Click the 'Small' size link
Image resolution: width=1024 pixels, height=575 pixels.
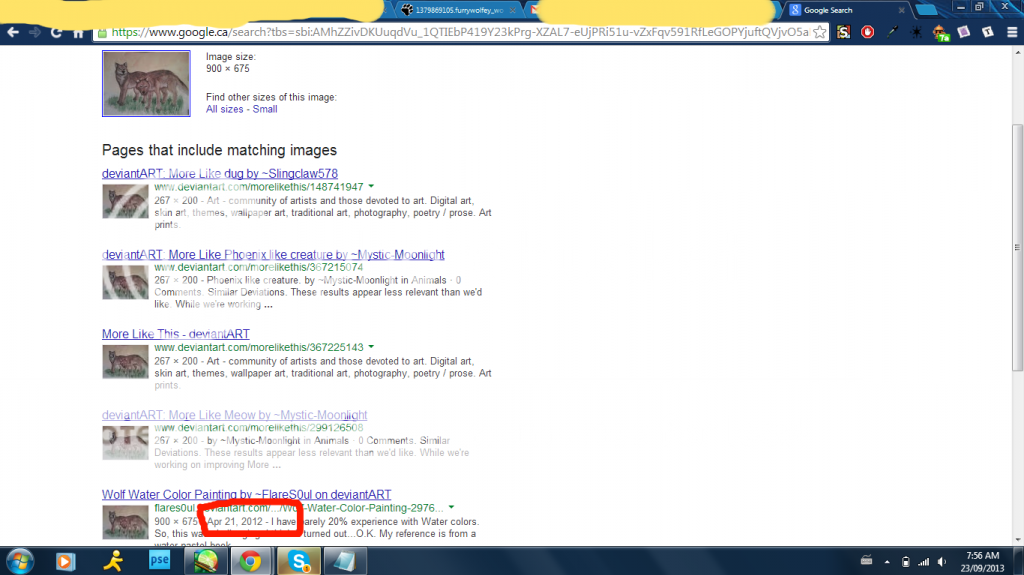pos(265,109)
